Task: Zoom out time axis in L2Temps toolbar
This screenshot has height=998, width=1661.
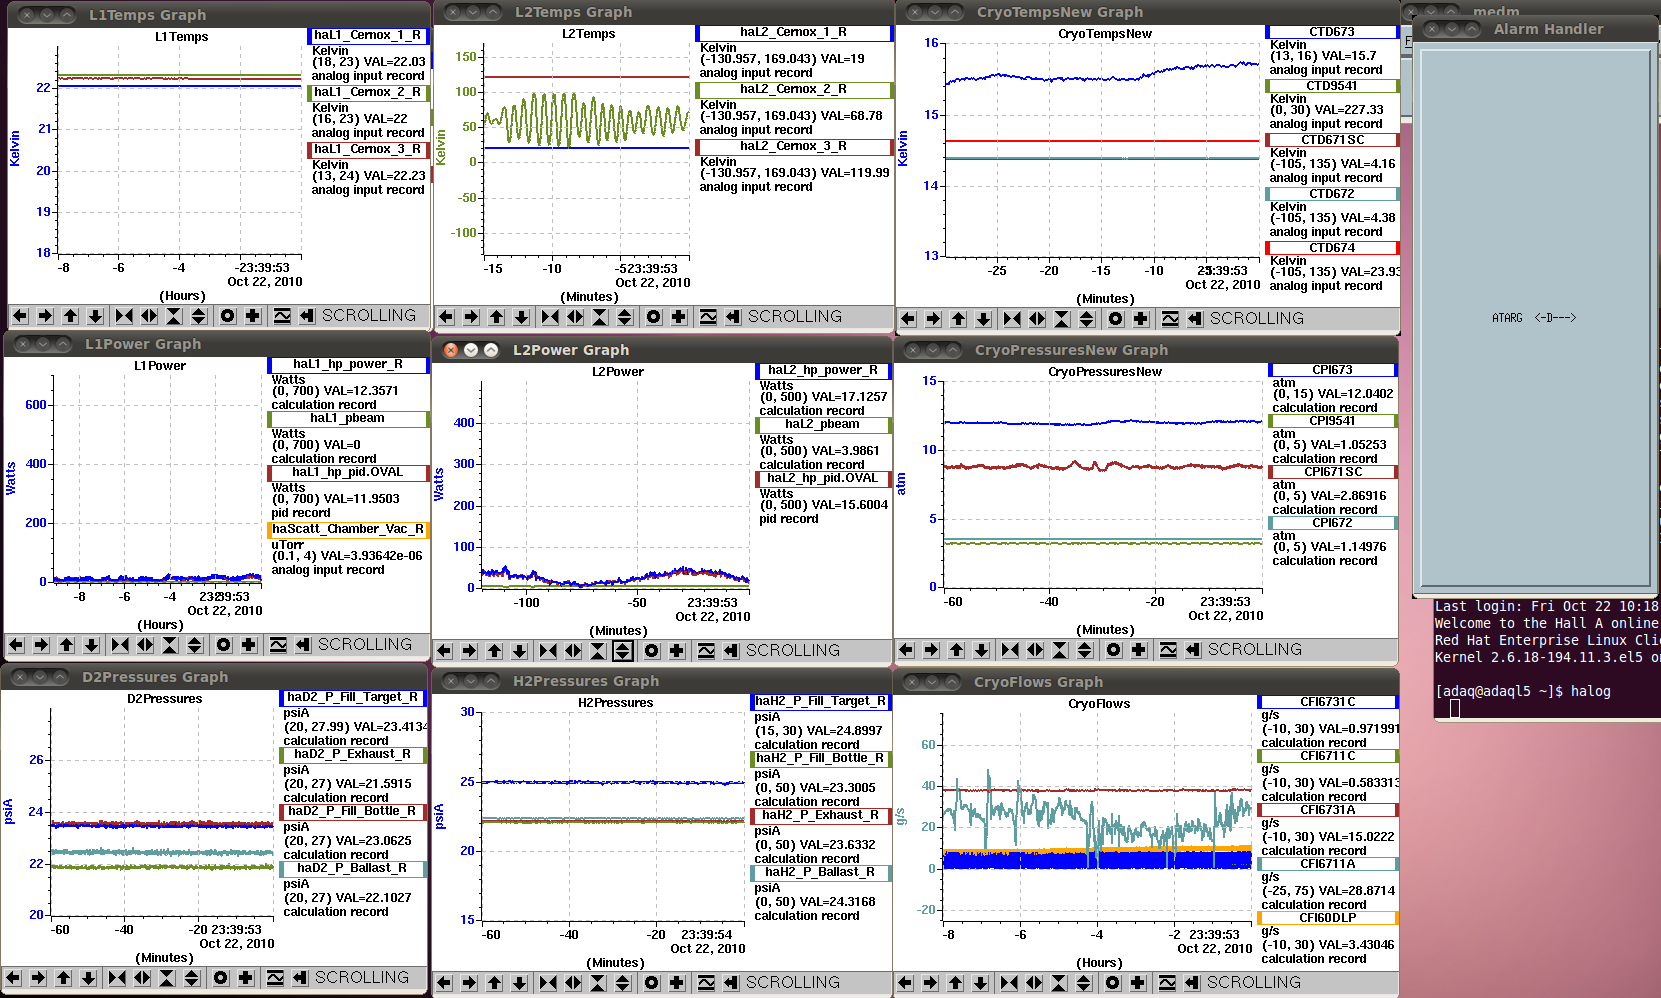Action: 575,317
